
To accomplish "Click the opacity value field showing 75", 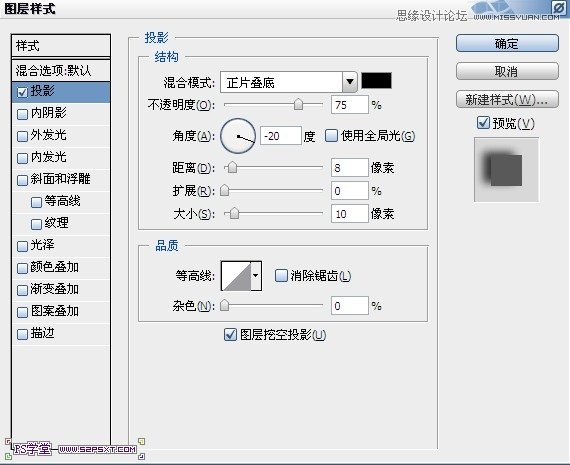I will pyautogui.click(x=349, y=105).
